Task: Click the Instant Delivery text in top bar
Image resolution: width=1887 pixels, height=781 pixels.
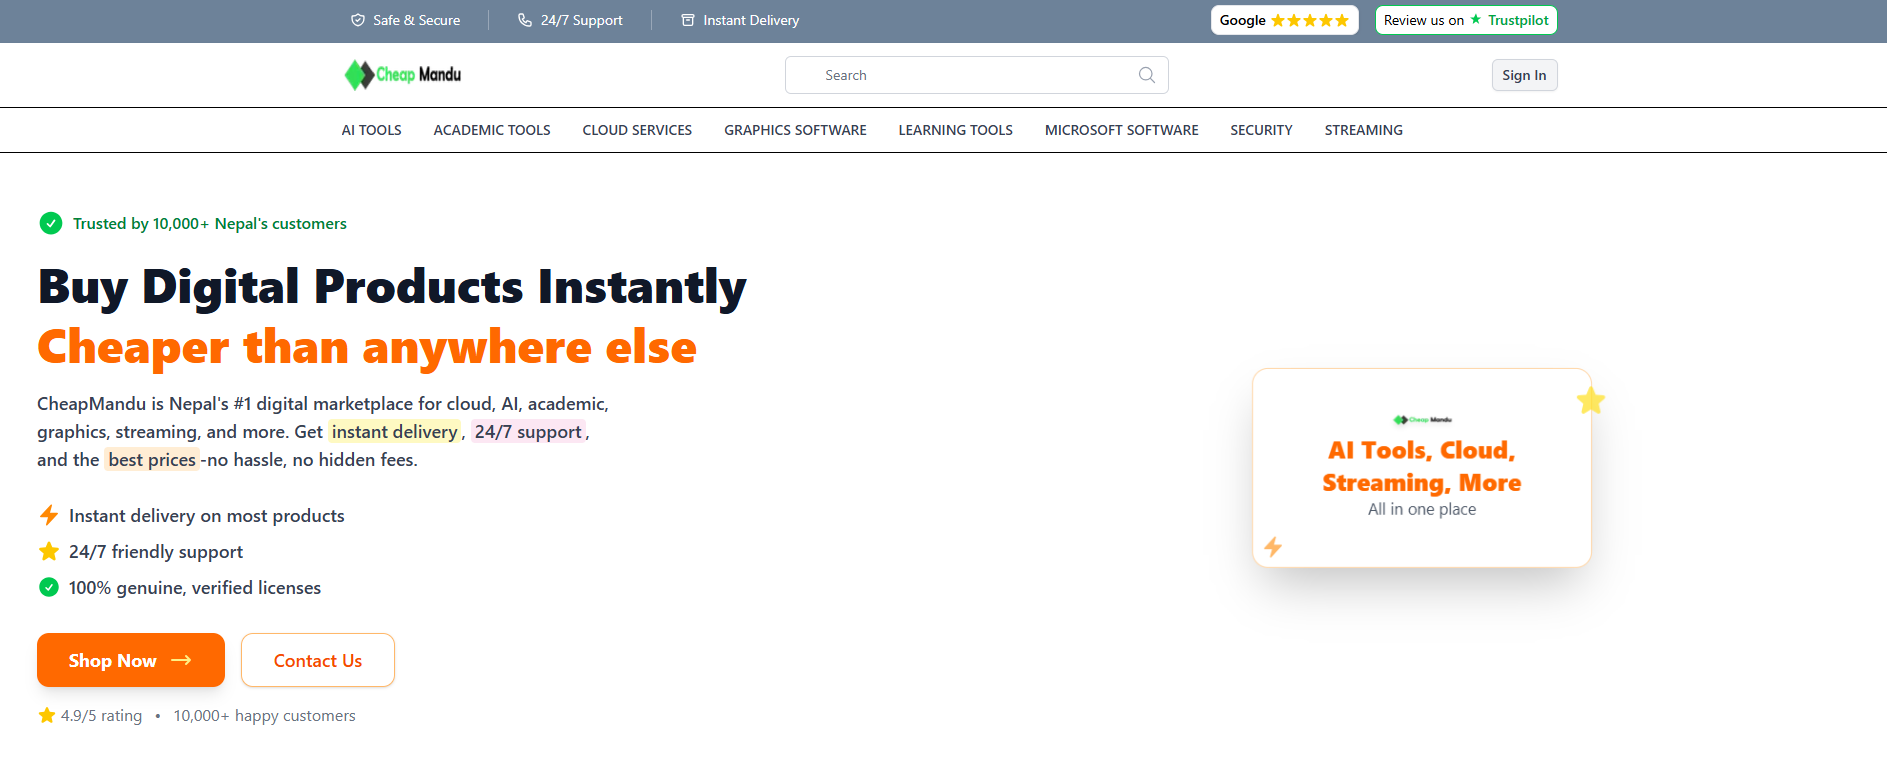Action: click(x=751, y=20)
